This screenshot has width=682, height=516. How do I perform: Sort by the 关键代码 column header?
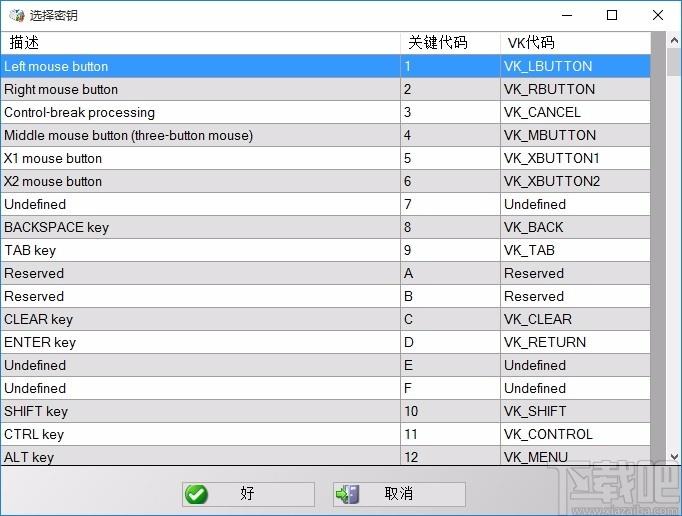pyautogui.click(x=450, y=43)
